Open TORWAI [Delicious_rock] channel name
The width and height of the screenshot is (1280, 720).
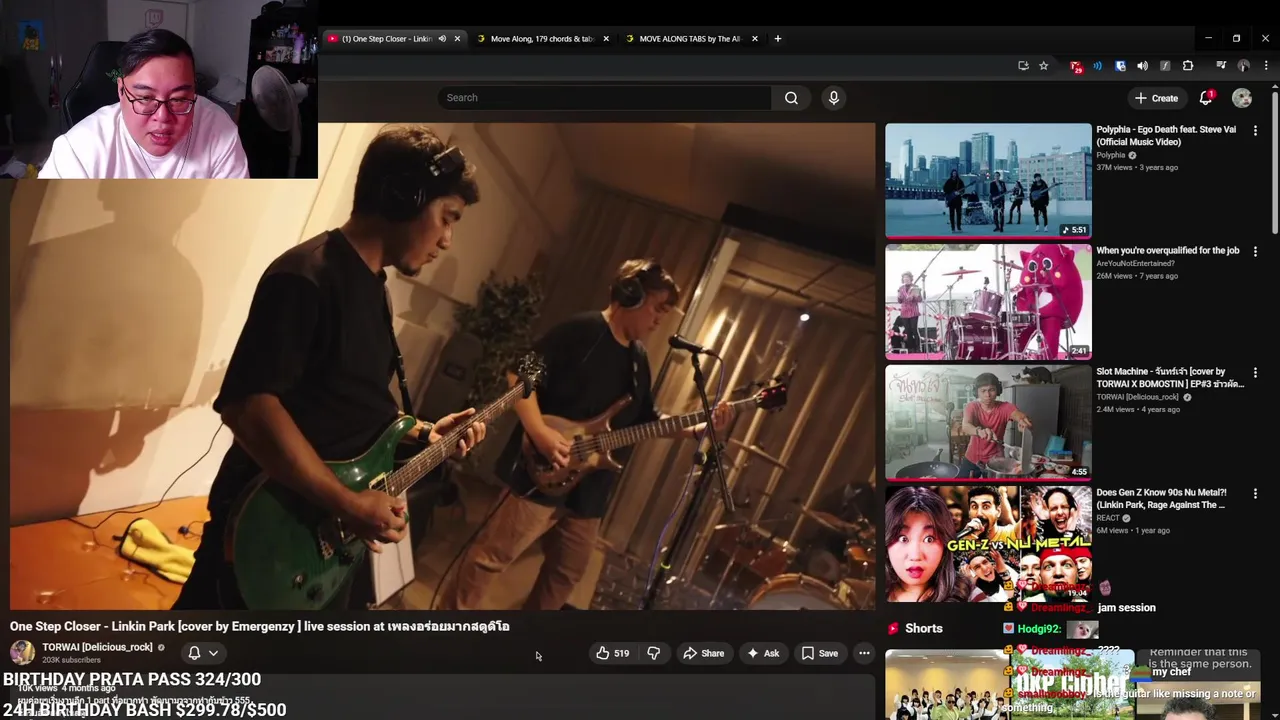[x=97, y=647]
